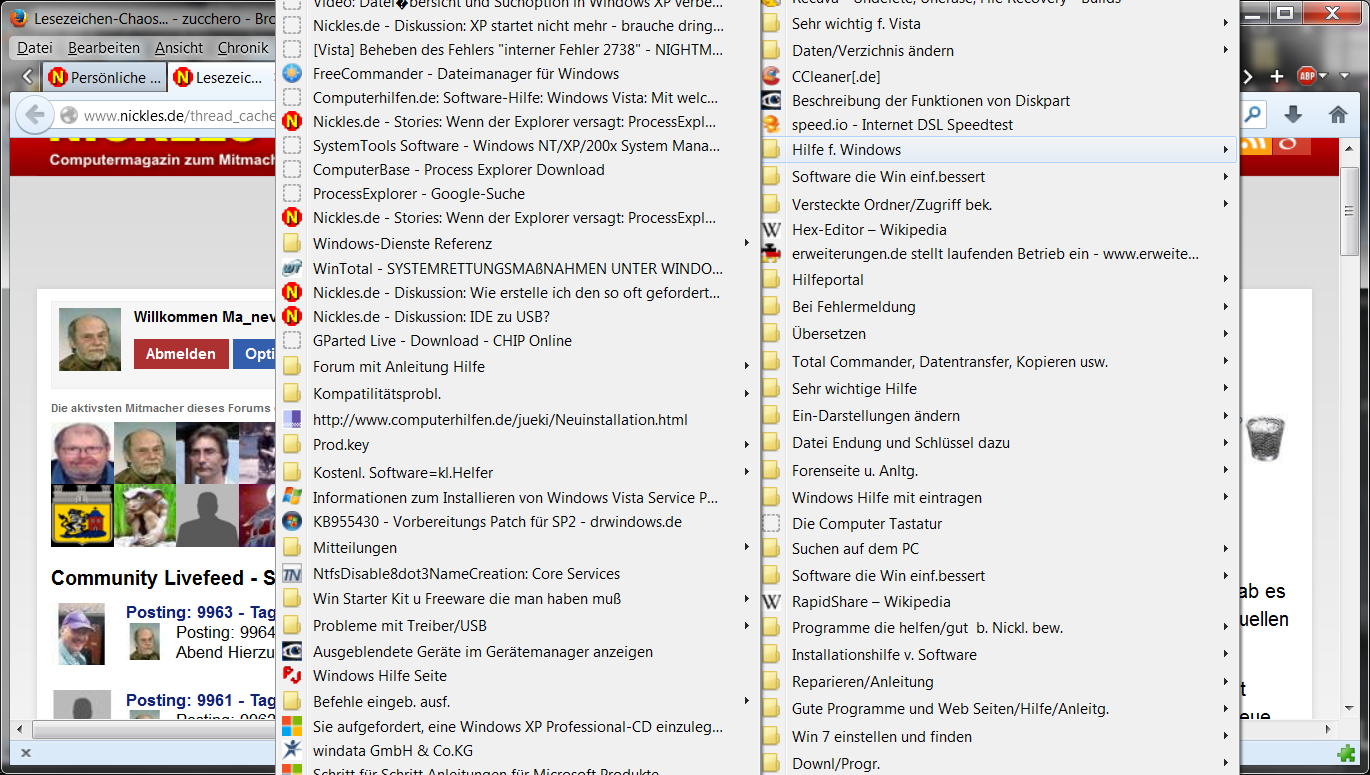Open Informationen zum Installieren Vista Service Pack
Screen dimensions: 1370x775
point(516,498)
